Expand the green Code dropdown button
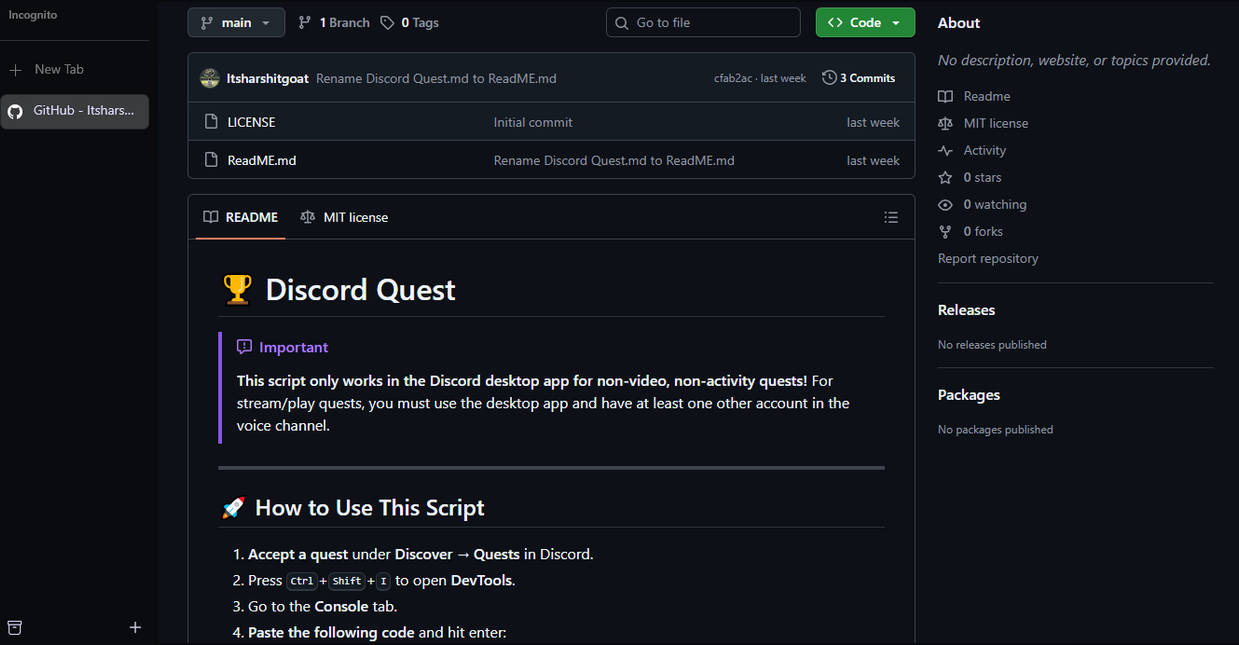The width and height of the screenshot is (1239, 645). [x=865, y=22]
